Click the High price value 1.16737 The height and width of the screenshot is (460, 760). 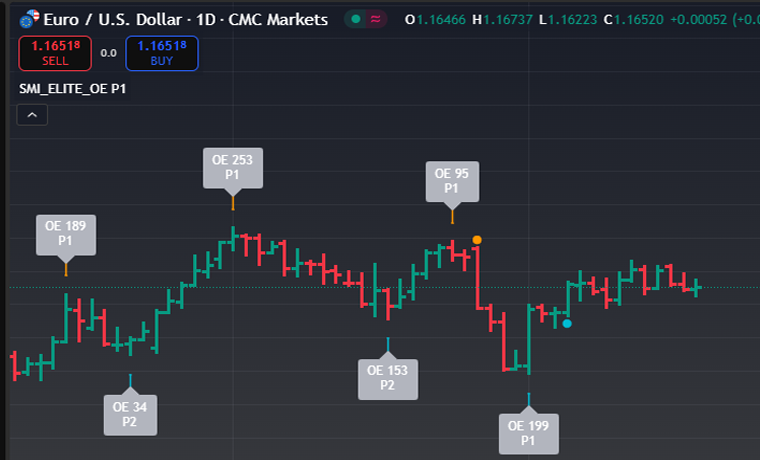tap(515, 19)
